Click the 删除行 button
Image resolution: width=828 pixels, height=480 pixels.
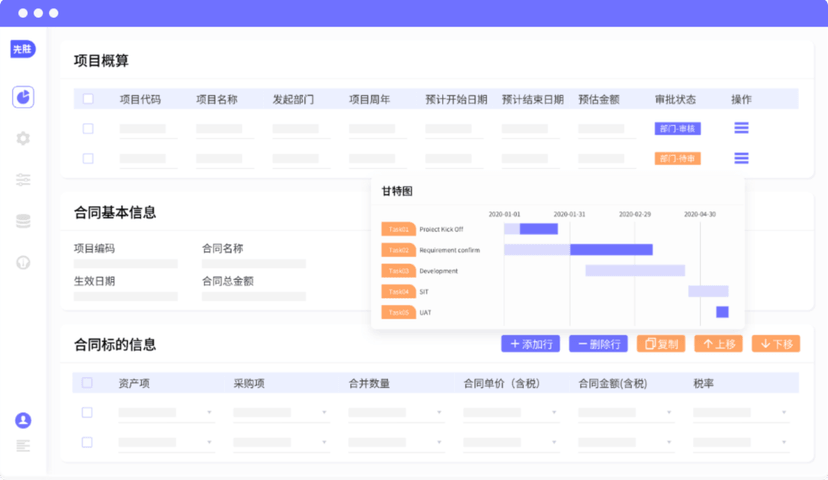598,344
